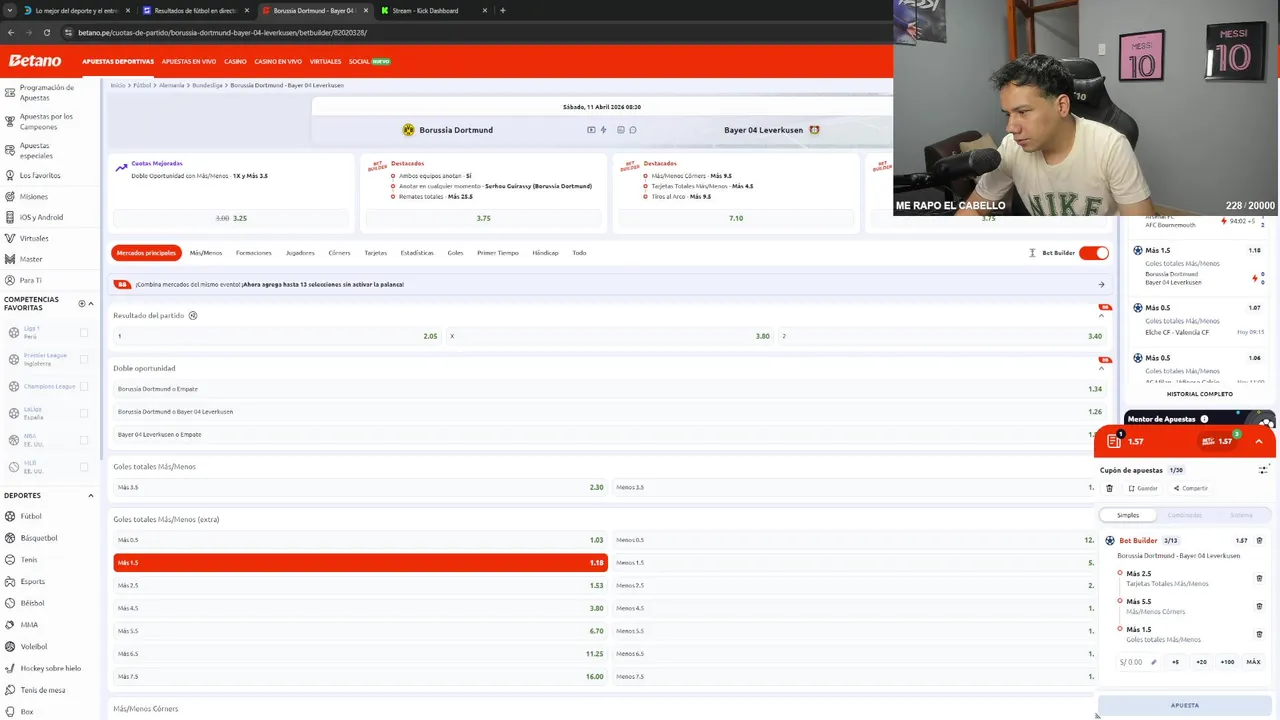Click match stats icon in header
1280x720 pixels.
(x=621, y=130)
